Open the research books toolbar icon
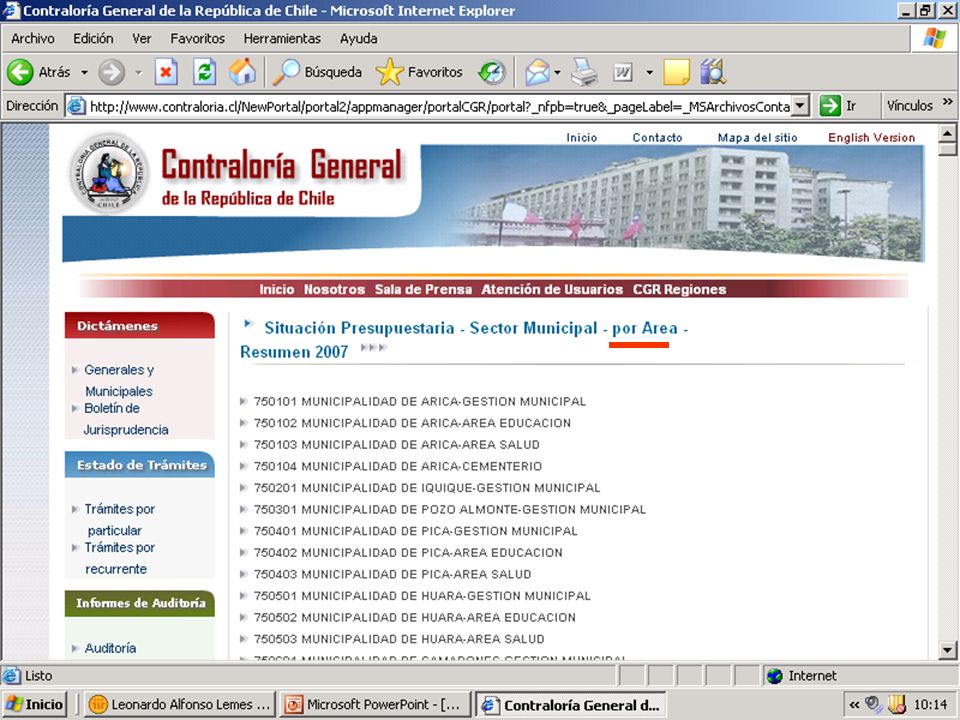Screen dimensions: 960x720 [x=713, y=72]
